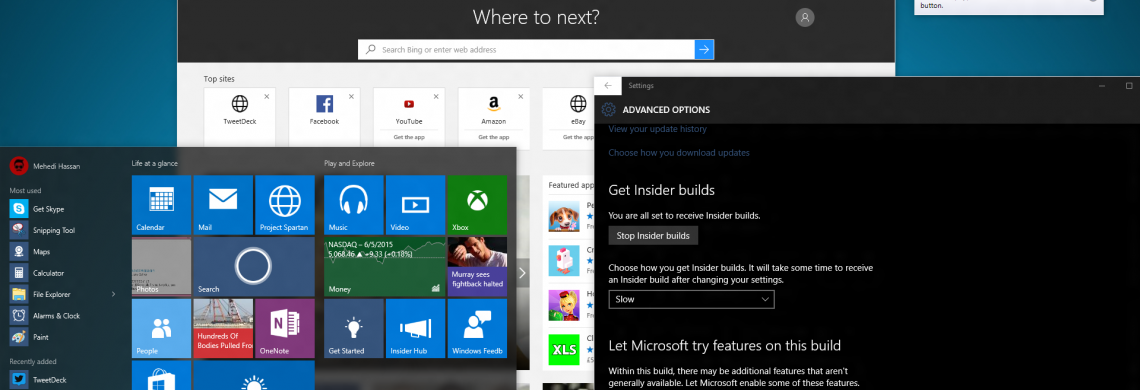Viewport: 1140px width, 390px height.
Task: Remove Amazon from top sites
Action: (521, 96)
